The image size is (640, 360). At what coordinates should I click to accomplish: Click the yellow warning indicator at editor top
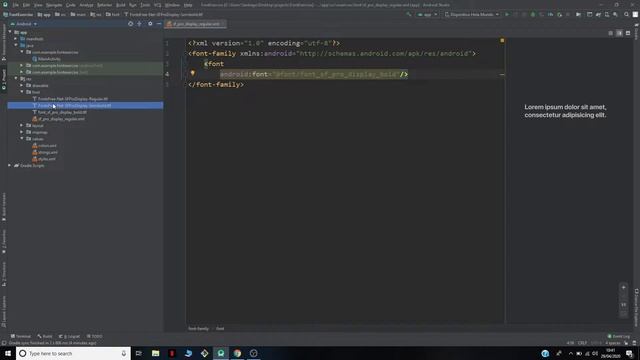[x=502, y=40]
